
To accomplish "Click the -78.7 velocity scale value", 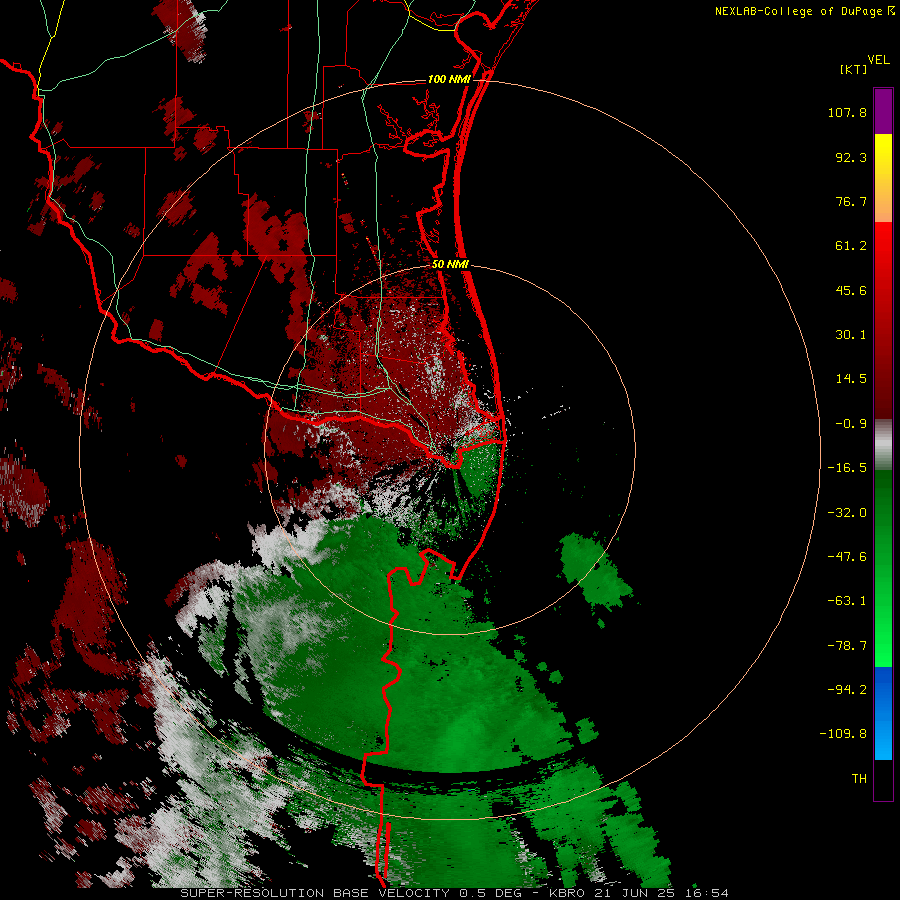I will click(847, 646).
